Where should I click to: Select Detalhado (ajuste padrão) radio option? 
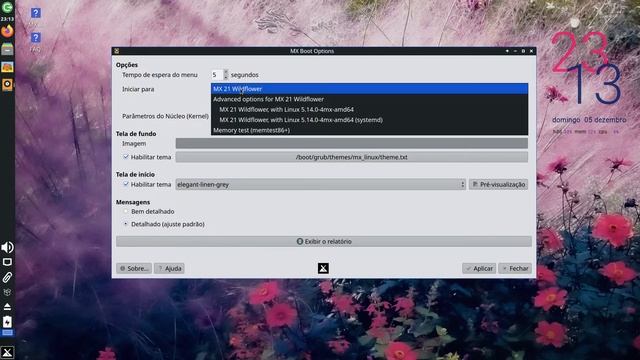click(x=126, y=224)
